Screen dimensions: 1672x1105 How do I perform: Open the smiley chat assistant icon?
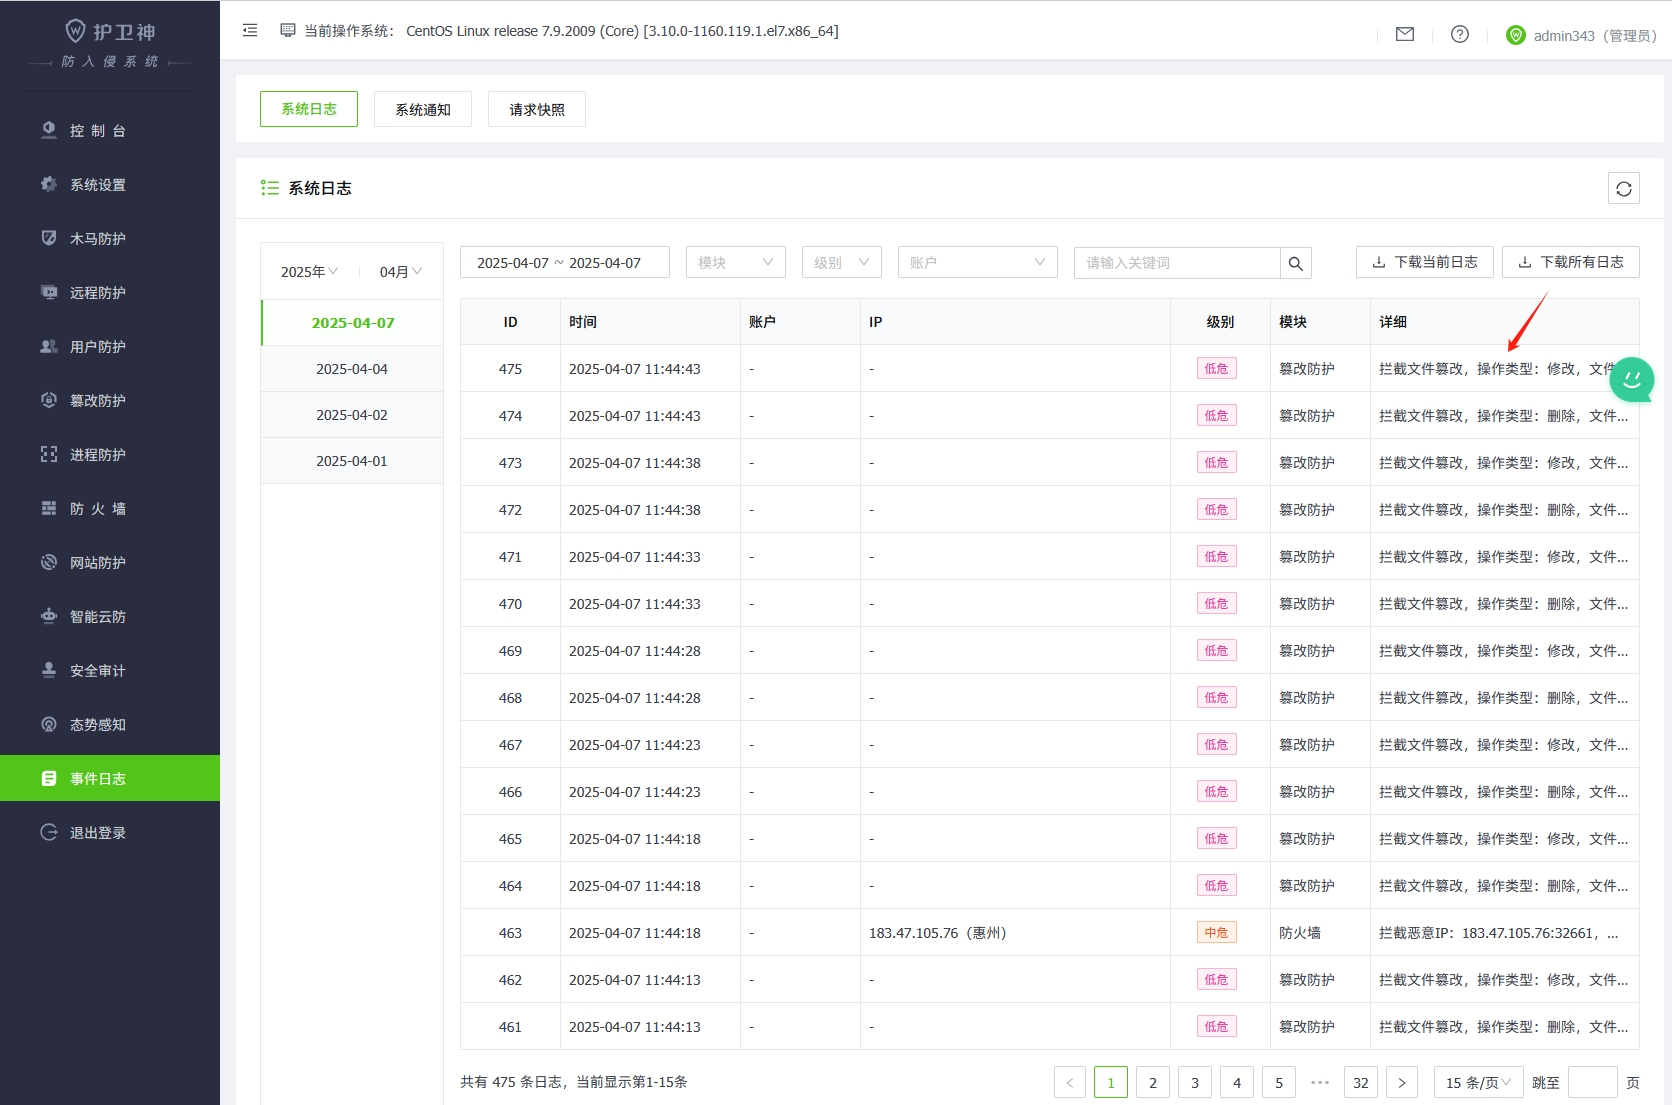1632,379
